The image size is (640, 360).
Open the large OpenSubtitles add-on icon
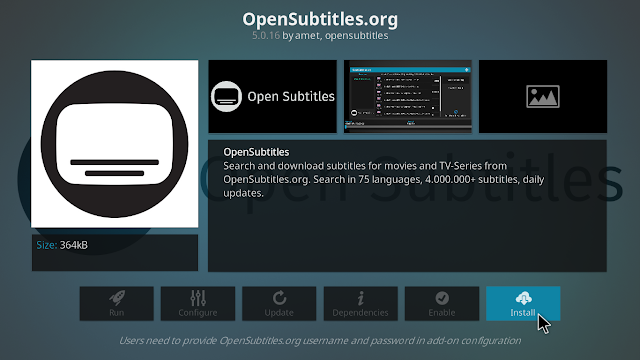115,144
